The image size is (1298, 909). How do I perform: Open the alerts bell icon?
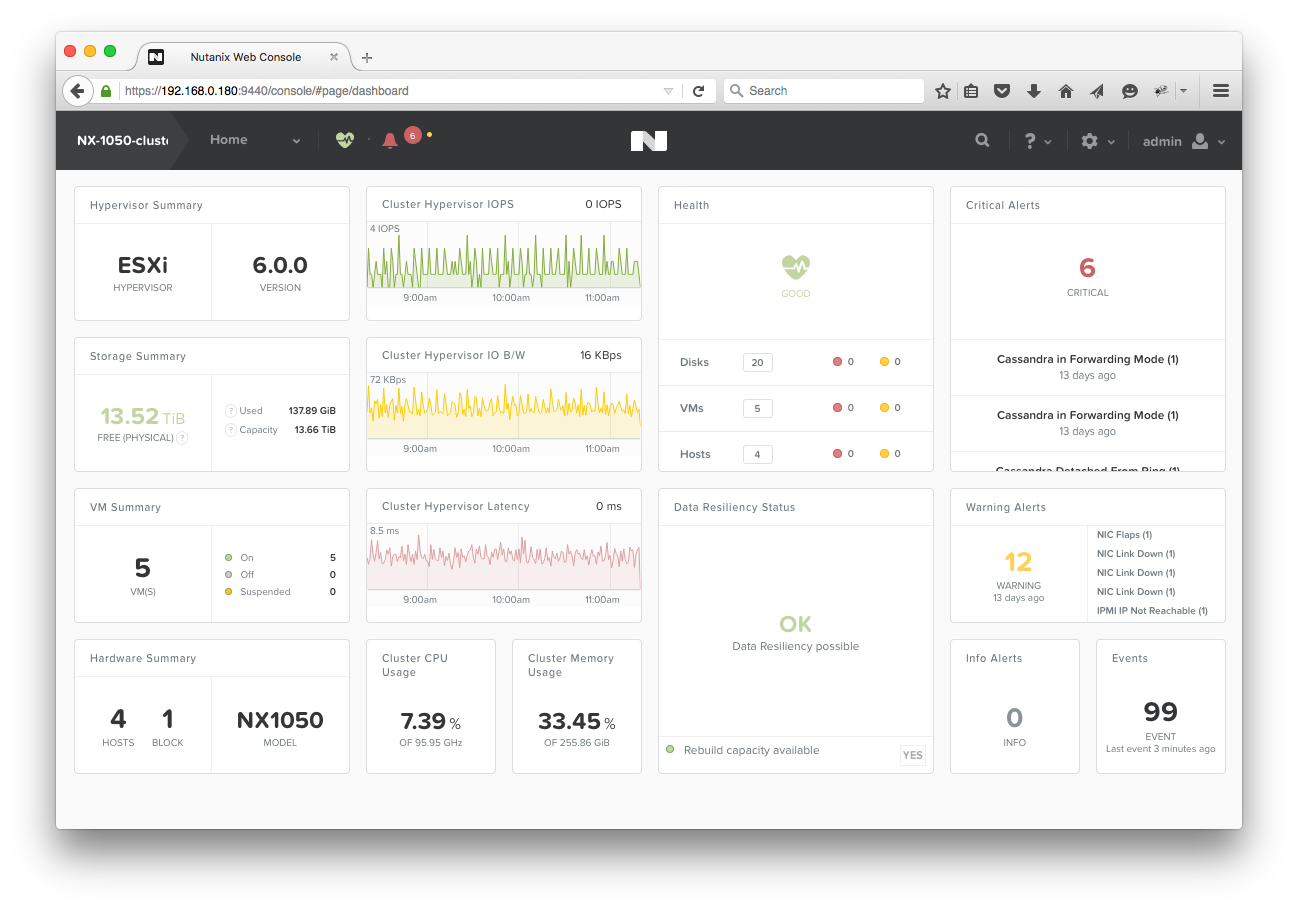[x=390, y=141]
